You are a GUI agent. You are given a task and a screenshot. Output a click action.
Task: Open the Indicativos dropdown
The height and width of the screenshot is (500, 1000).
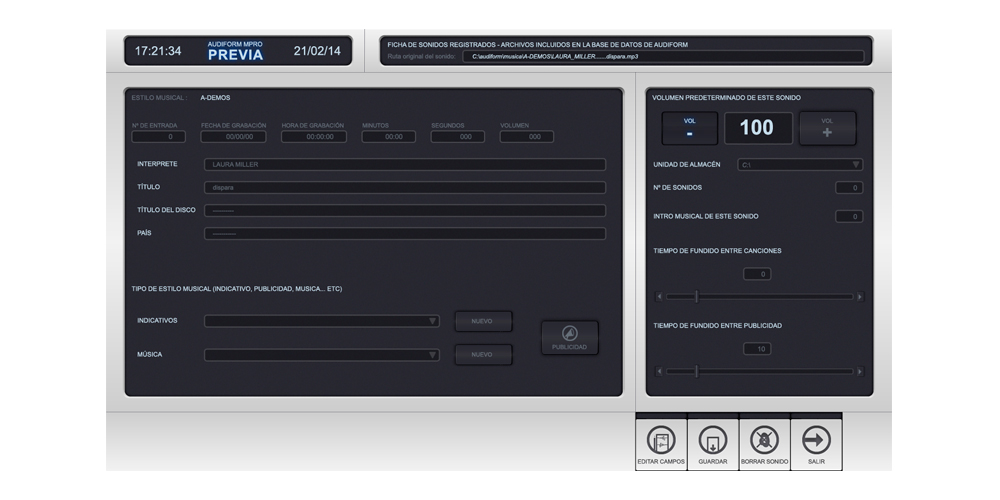coord(321,321)
